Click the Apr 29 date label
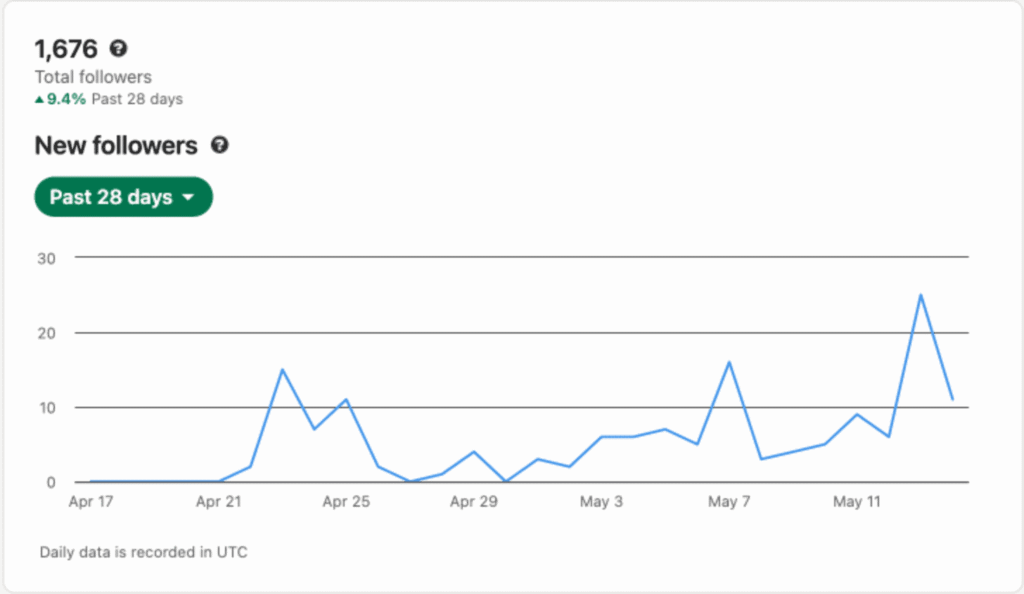This screenshot has width=1024, height=594. [x=474, y=502]
